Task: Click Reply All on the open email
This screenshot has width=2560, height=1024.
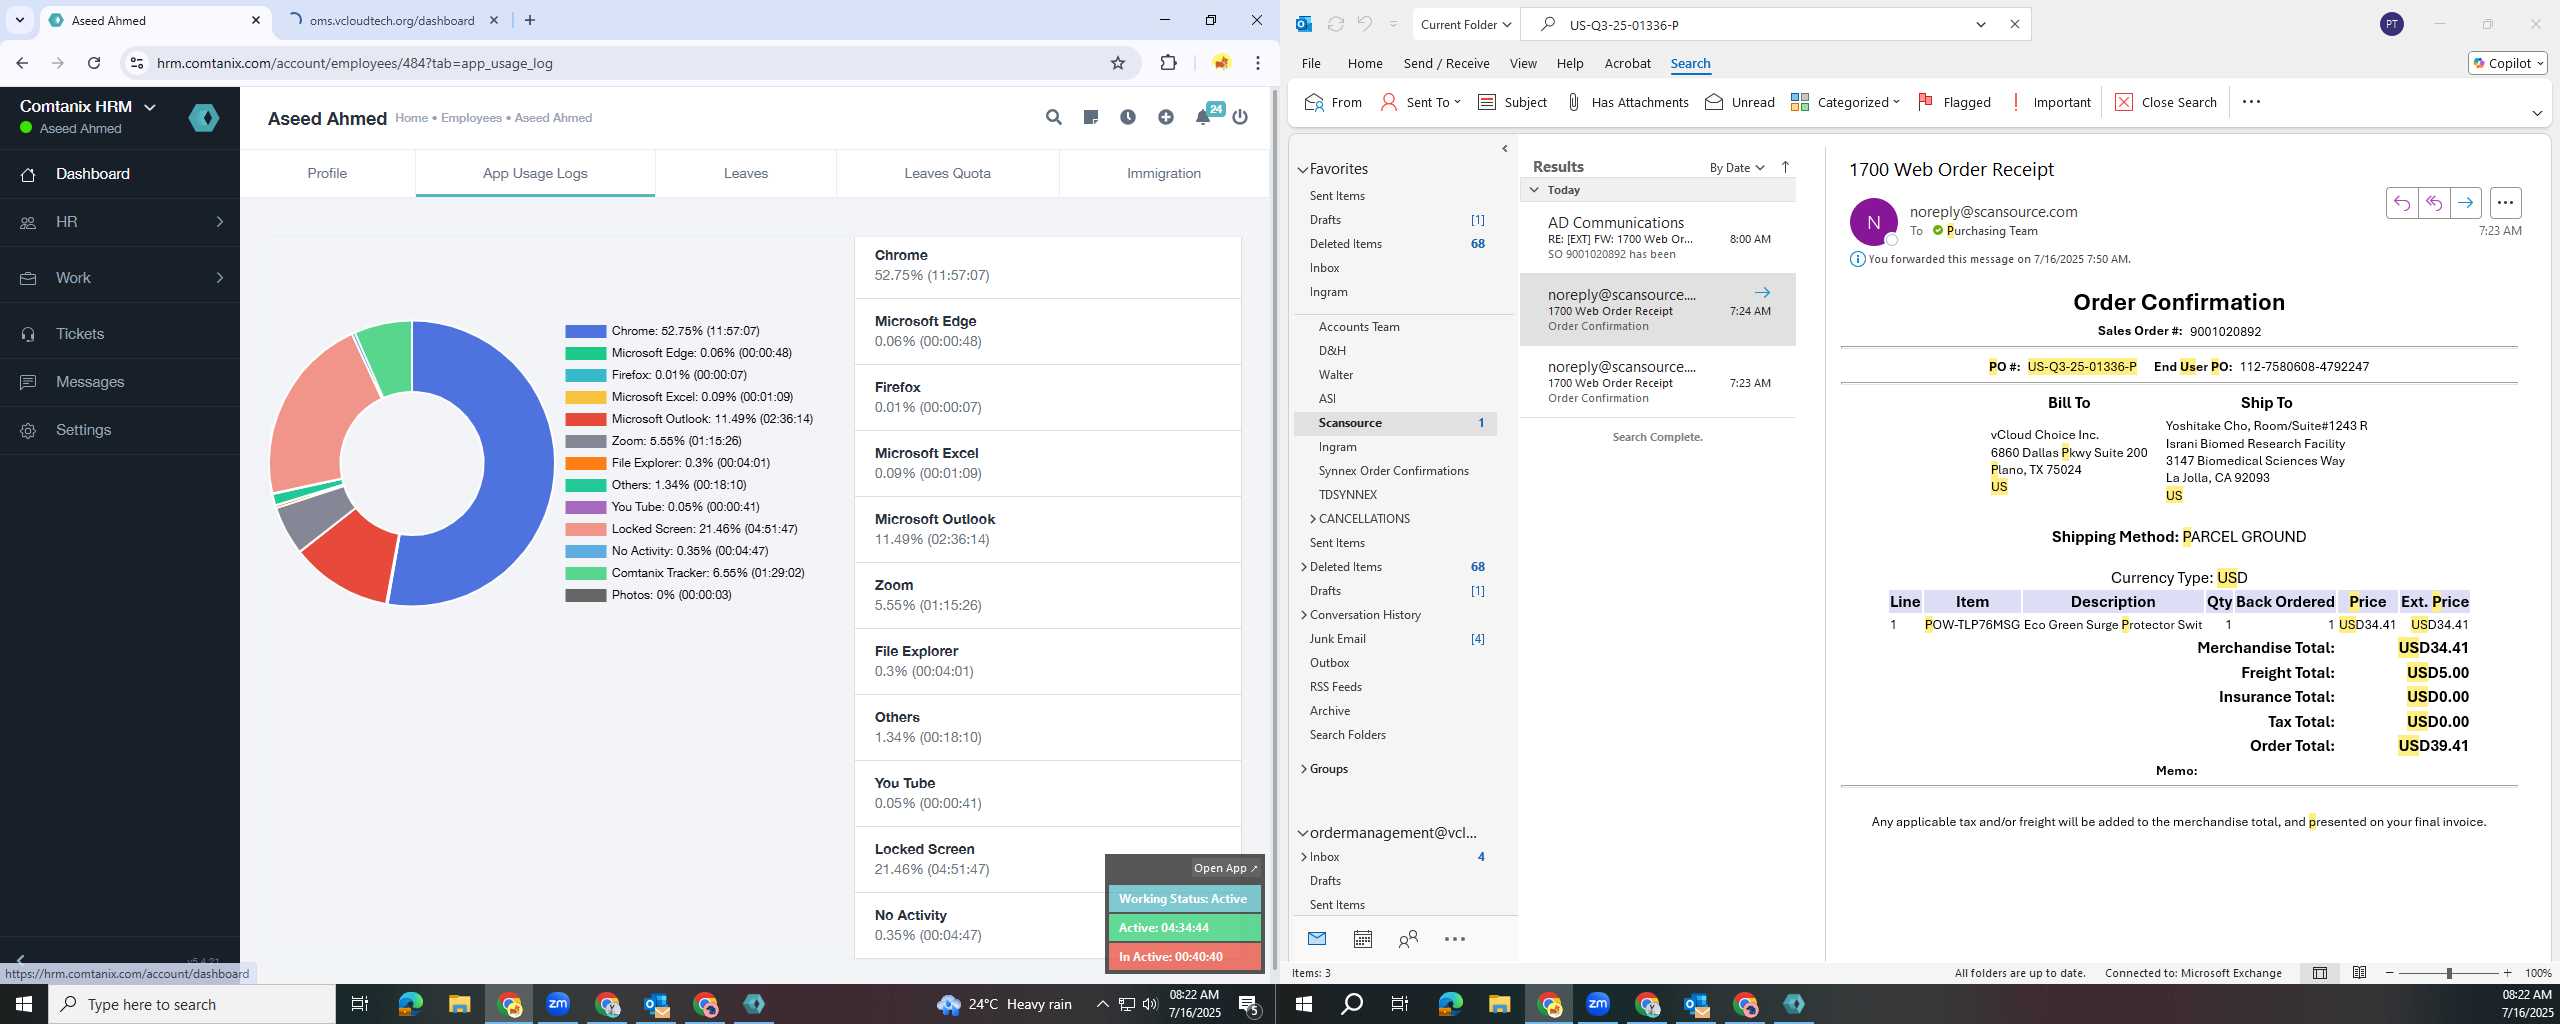Action: [2434, 203]
